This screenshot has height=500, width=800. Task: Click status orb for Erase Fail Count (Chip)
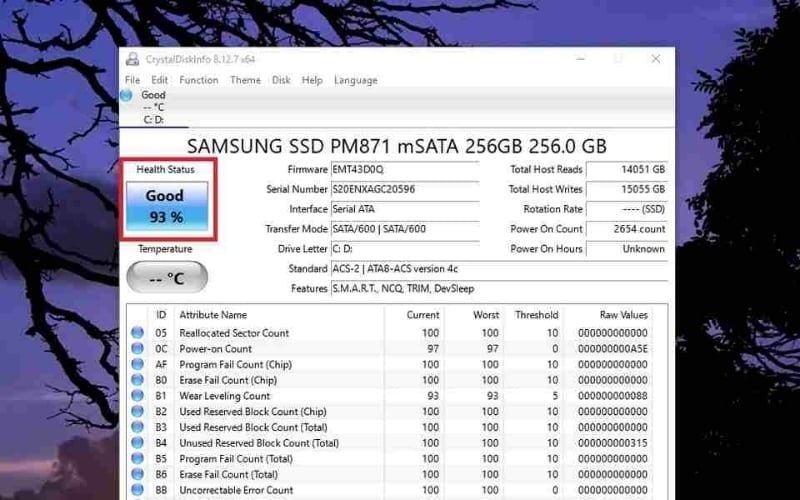click(137, 380)
